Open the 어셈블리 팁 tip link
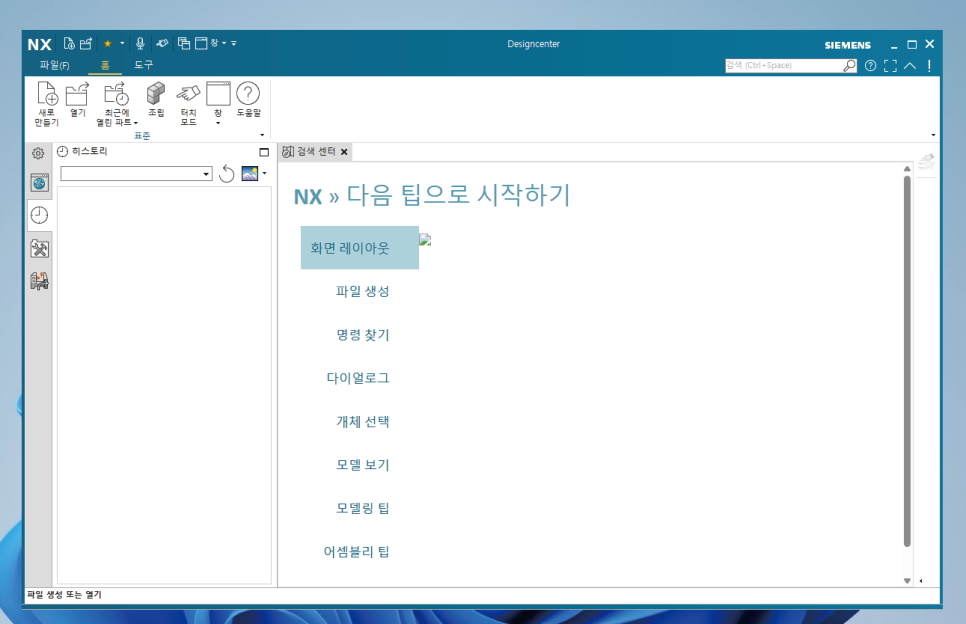 tap(356, 551)
